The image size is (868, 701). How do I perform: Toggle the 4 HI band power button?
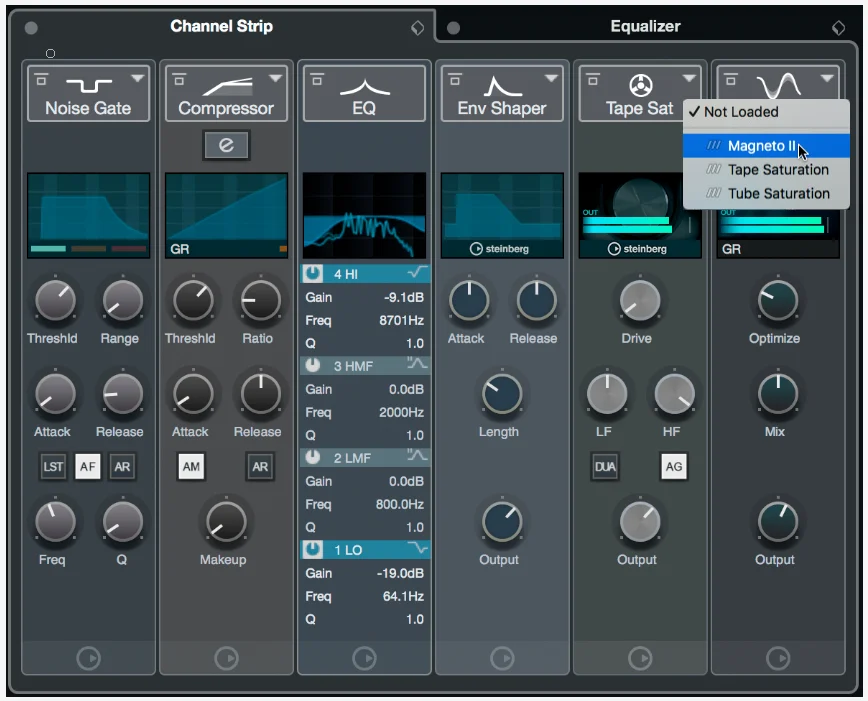coord(313,273)
